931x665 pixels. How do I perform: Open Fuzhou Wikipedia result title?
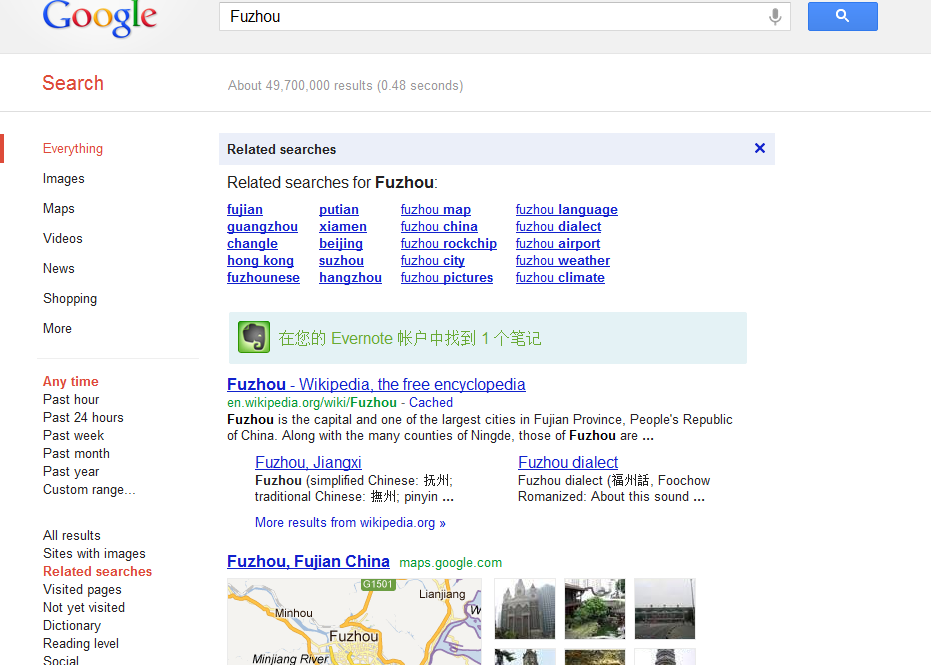376,384
